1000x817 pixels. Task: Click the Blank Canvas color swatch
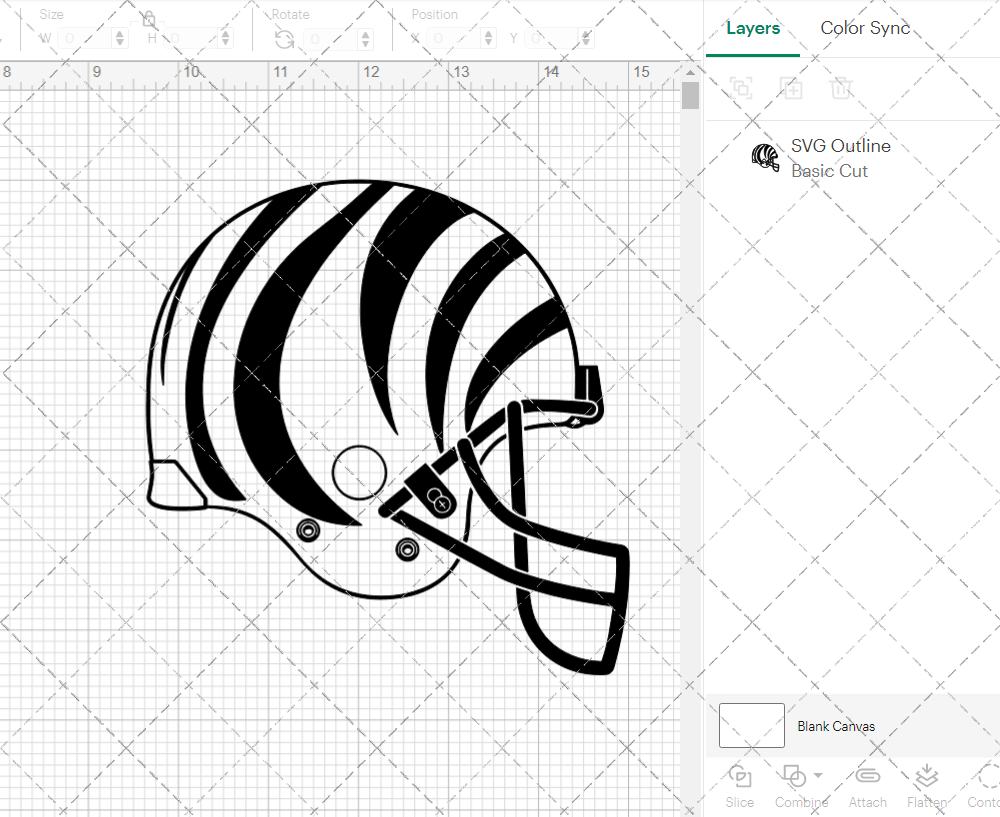[751, 726]
